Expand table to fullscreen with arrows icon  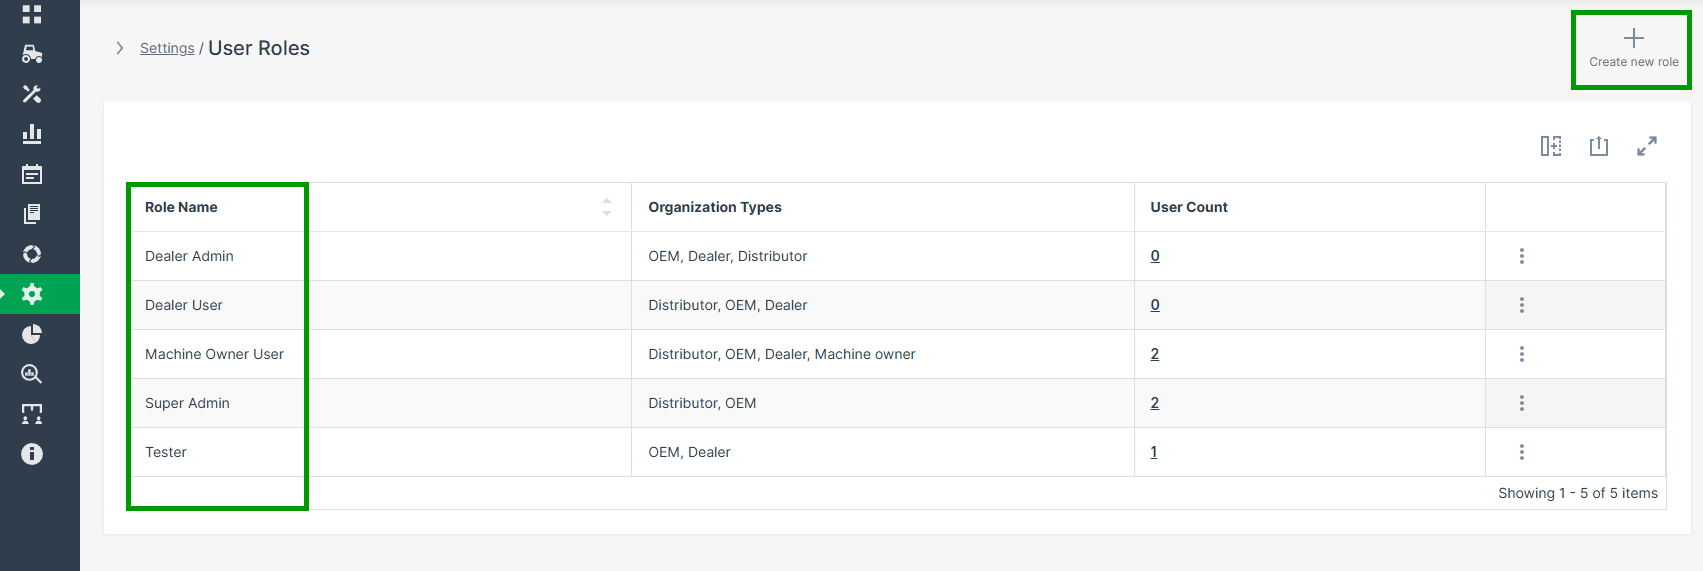(1647, 146)
